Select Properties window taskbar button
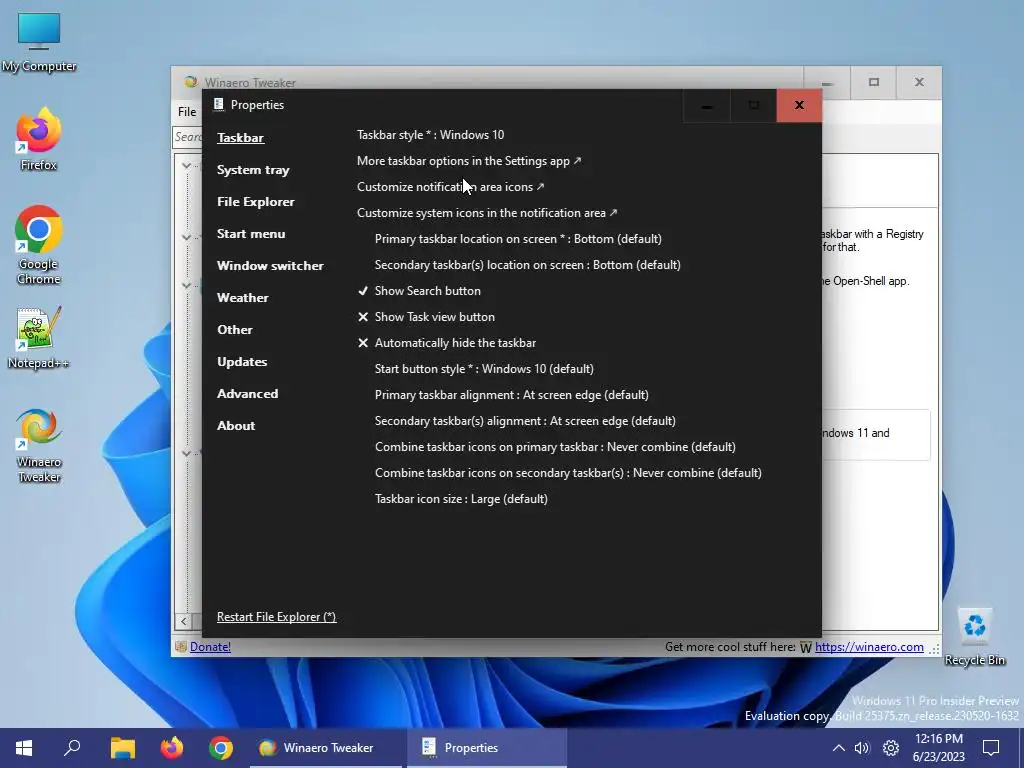Viewport: 1024px width, 768px height. (x=487, y=748)
